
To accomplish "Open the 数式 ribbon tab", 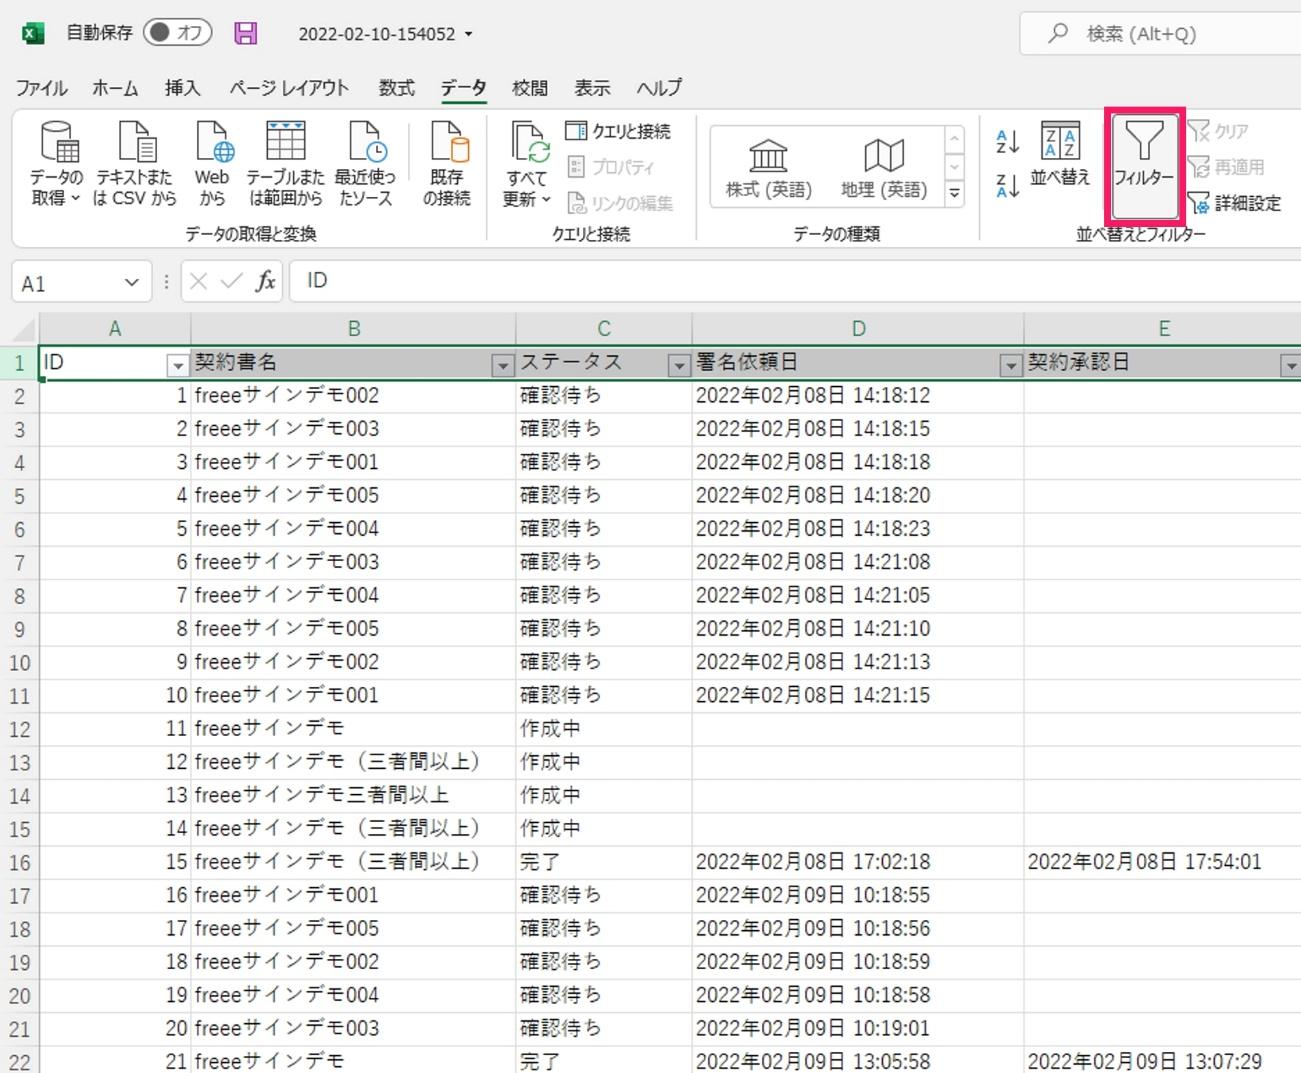I will (x=396, y=88).
